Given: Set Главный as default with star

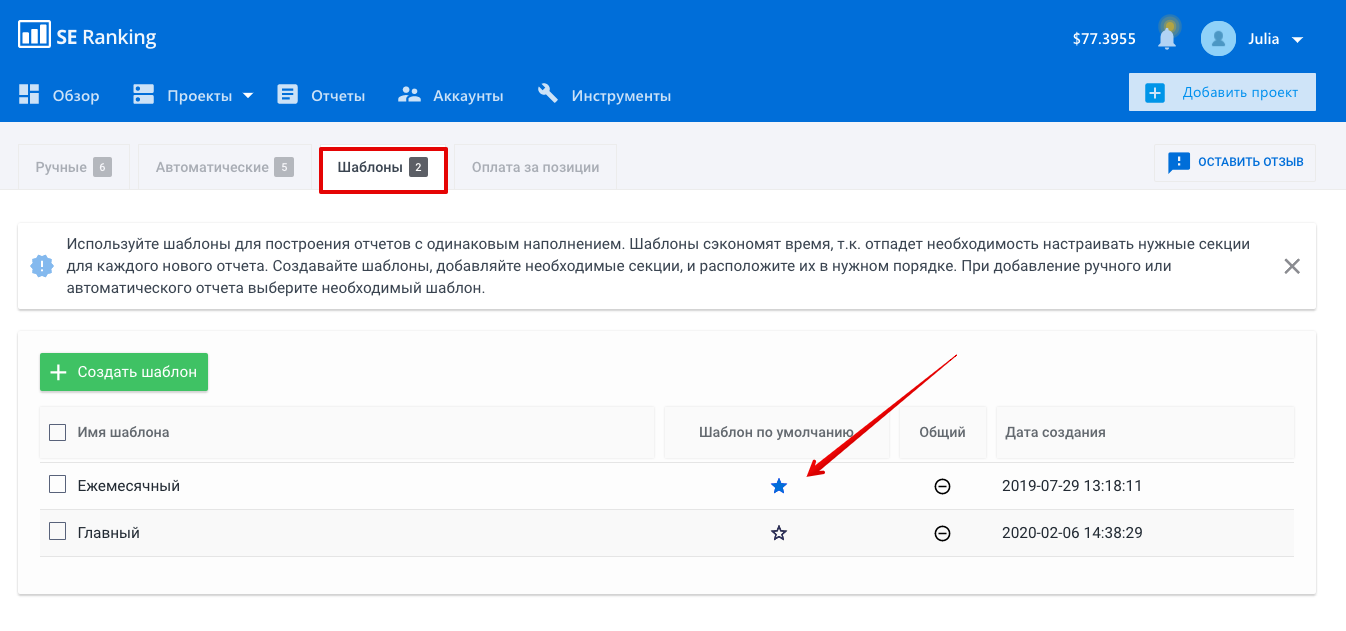Looking at the screenshot, I should (779, 533).
